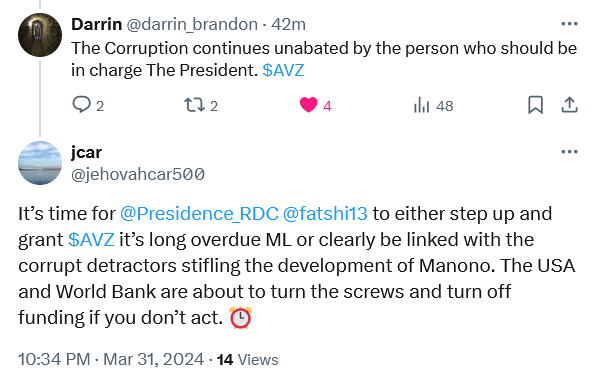Open the $AVZ cashtag in Darrin's tweet
The height and width of the screenshot is (385, 598).
[x=283, y=70]
